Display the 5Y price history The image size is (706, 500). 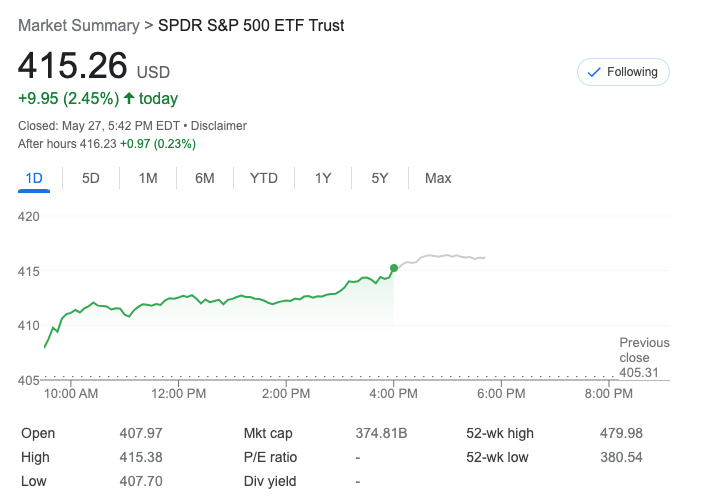(380, 178)
